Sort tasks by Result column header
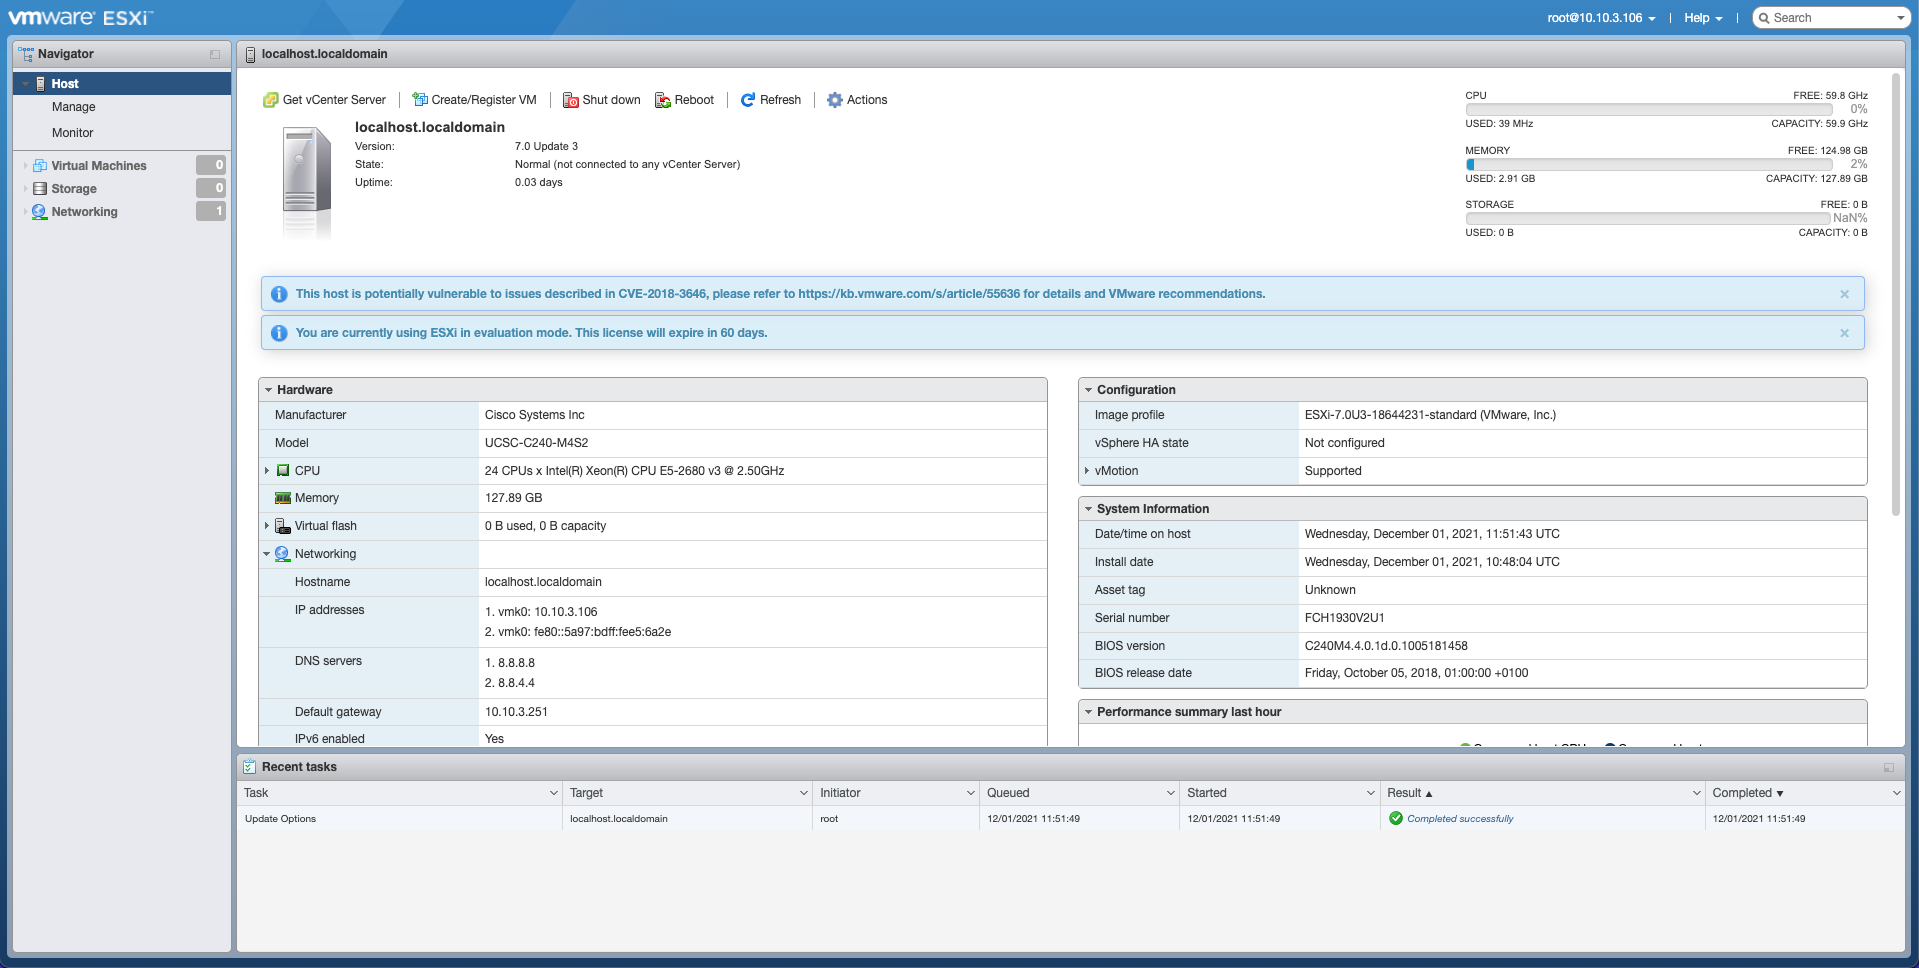This screenshot has height=968, width=1919. [1404, 793]
